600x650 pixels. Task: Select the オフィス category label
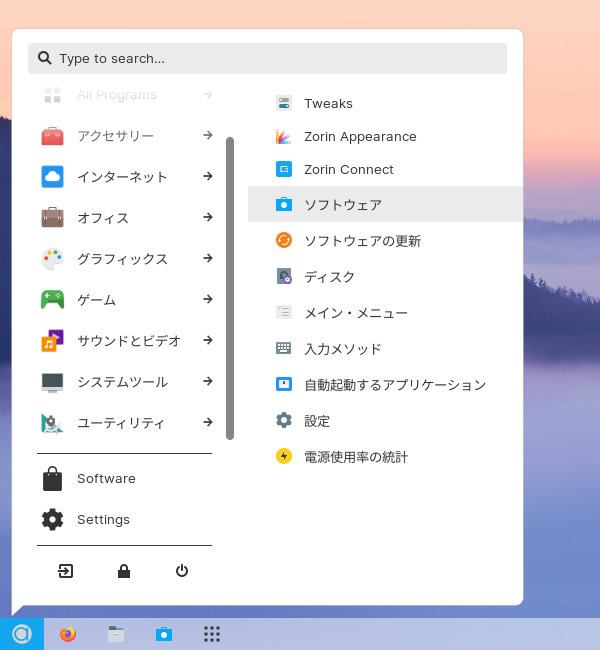103,218
